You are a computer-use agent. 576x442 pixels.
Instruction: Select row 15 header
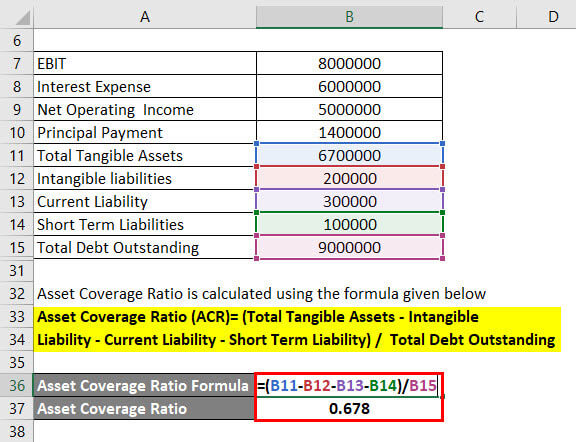[x=17, y=247]
